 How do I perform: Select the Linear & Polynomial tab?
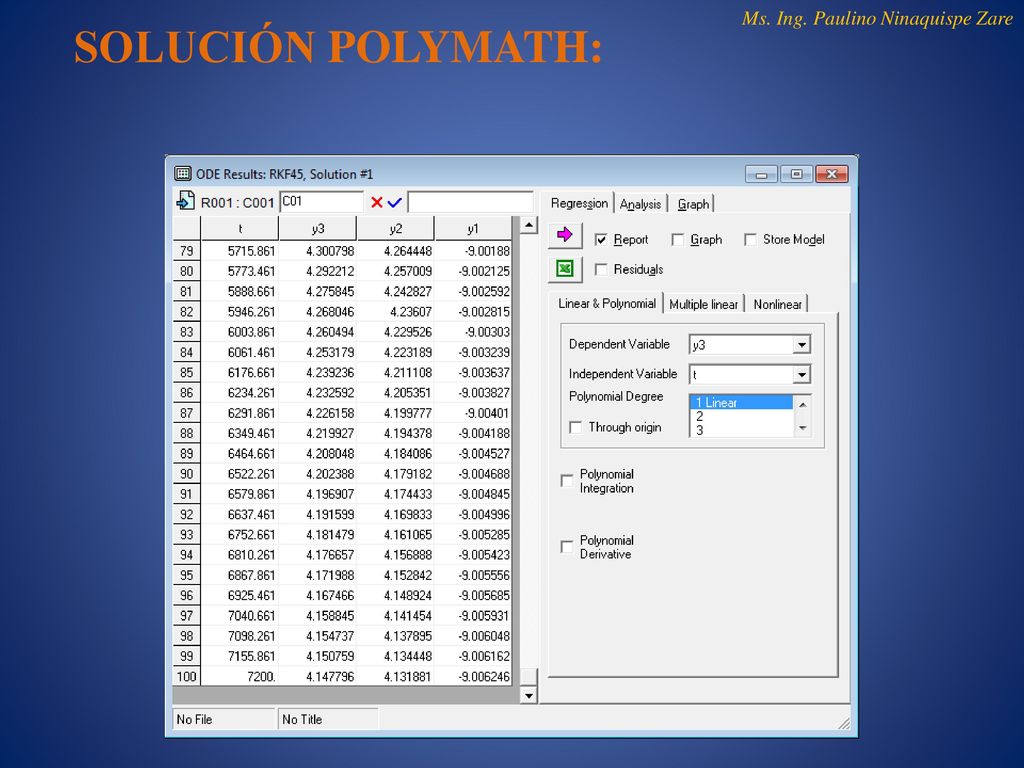(607, 304)
